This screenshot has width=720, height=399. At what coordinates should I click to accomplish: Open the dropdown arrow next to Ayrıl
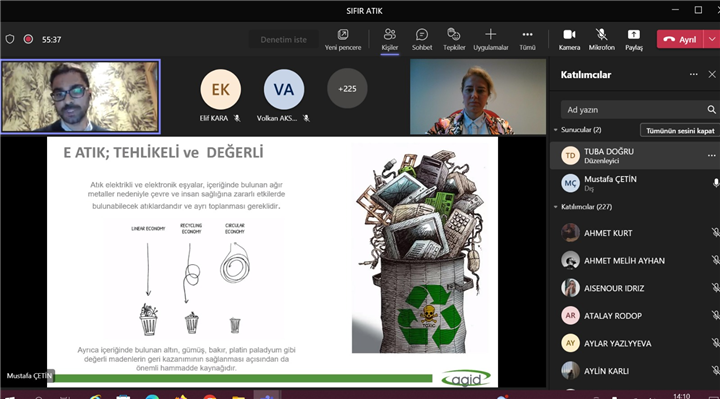pyautogui.click(x=712, y=39)
